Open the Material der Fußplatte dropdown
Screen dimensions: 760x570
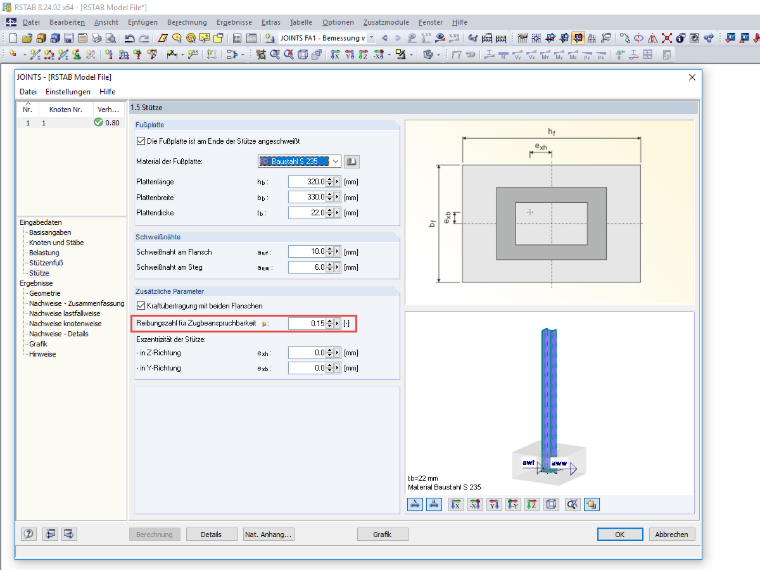(335, 161)
